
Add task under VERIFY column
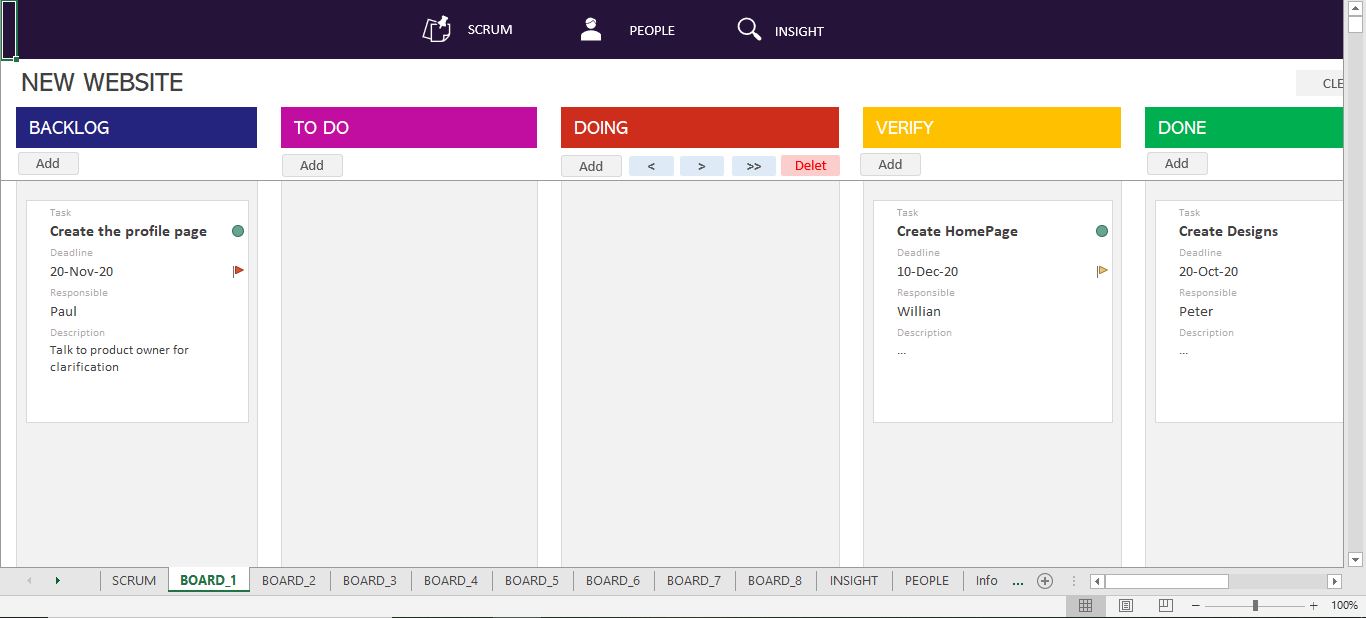pyautogui.click(x=890, y=165)
